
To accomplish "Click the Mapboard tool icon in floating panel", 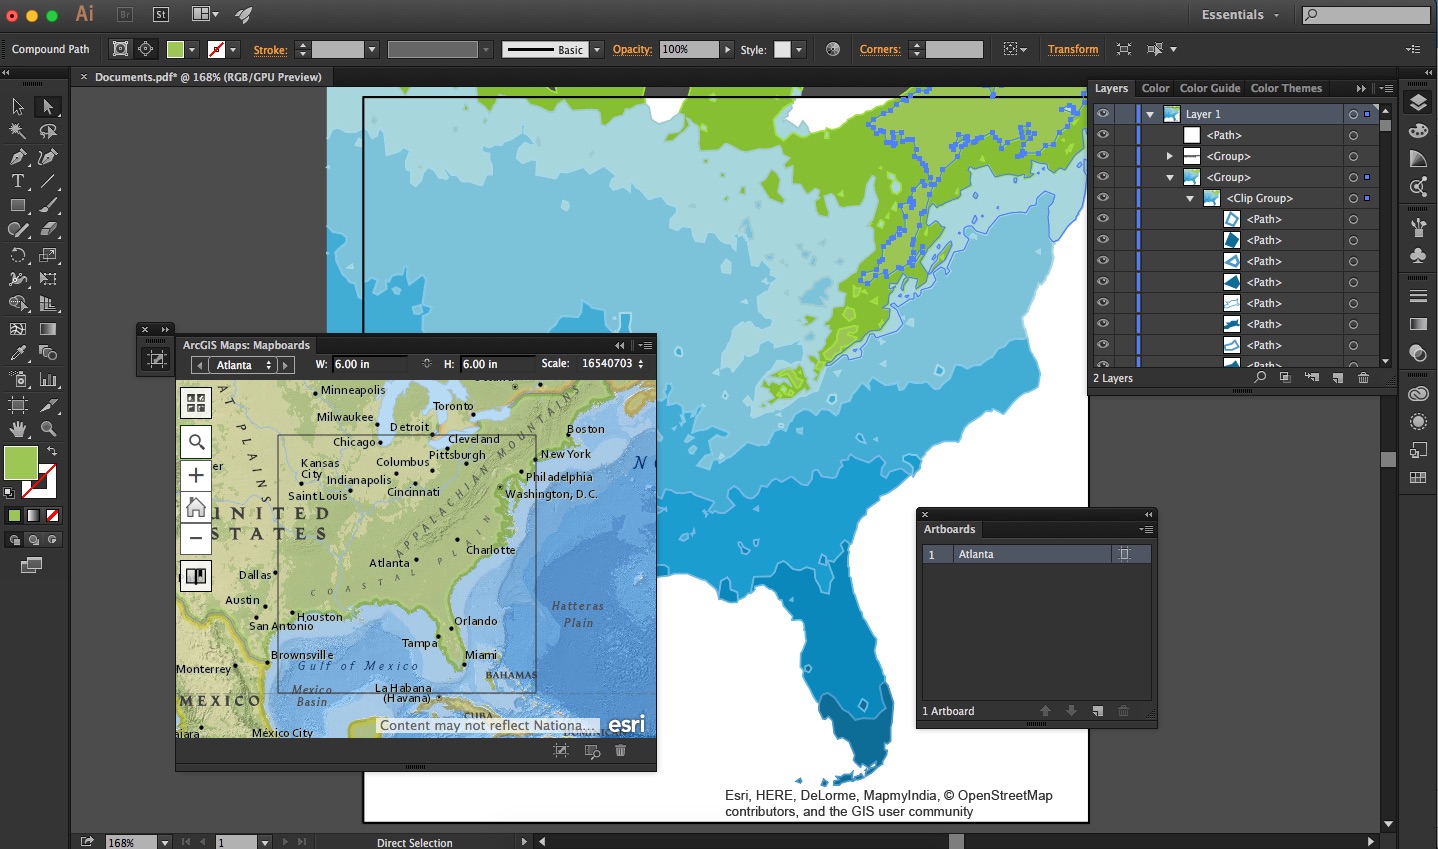I will (156, 358).
